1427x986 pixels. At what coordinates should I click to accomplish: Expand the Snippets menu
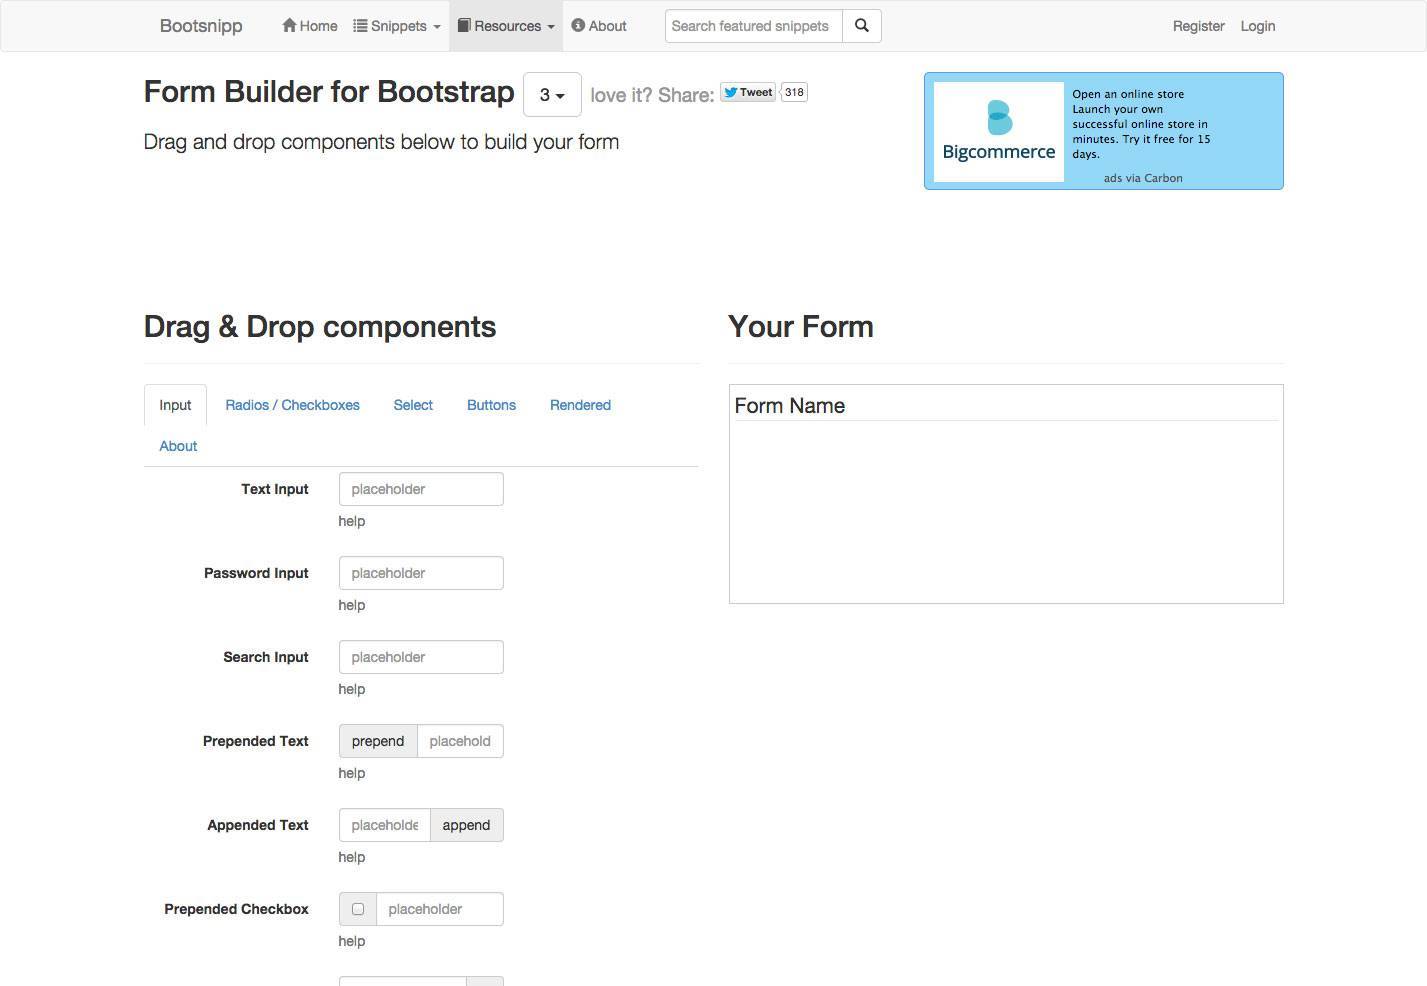pyautogui.click(x=397, y=26)
